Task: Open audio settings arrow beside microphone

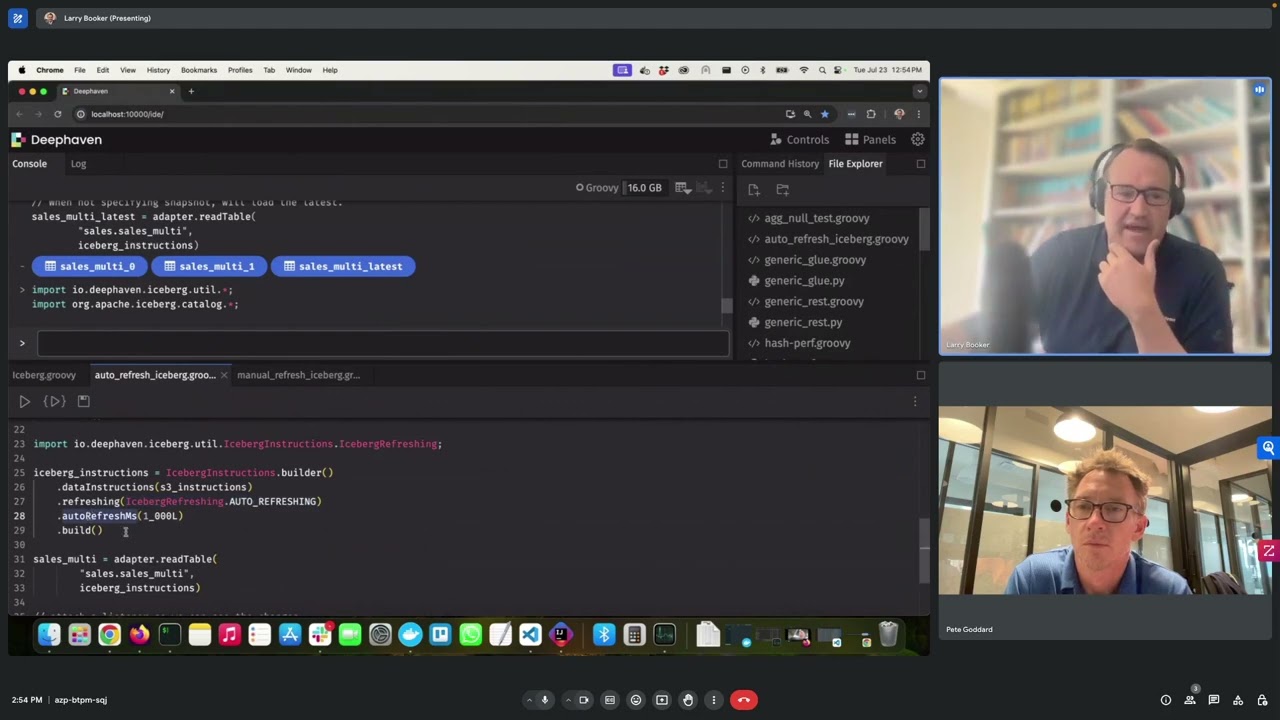Action: (x=528, y=700)
